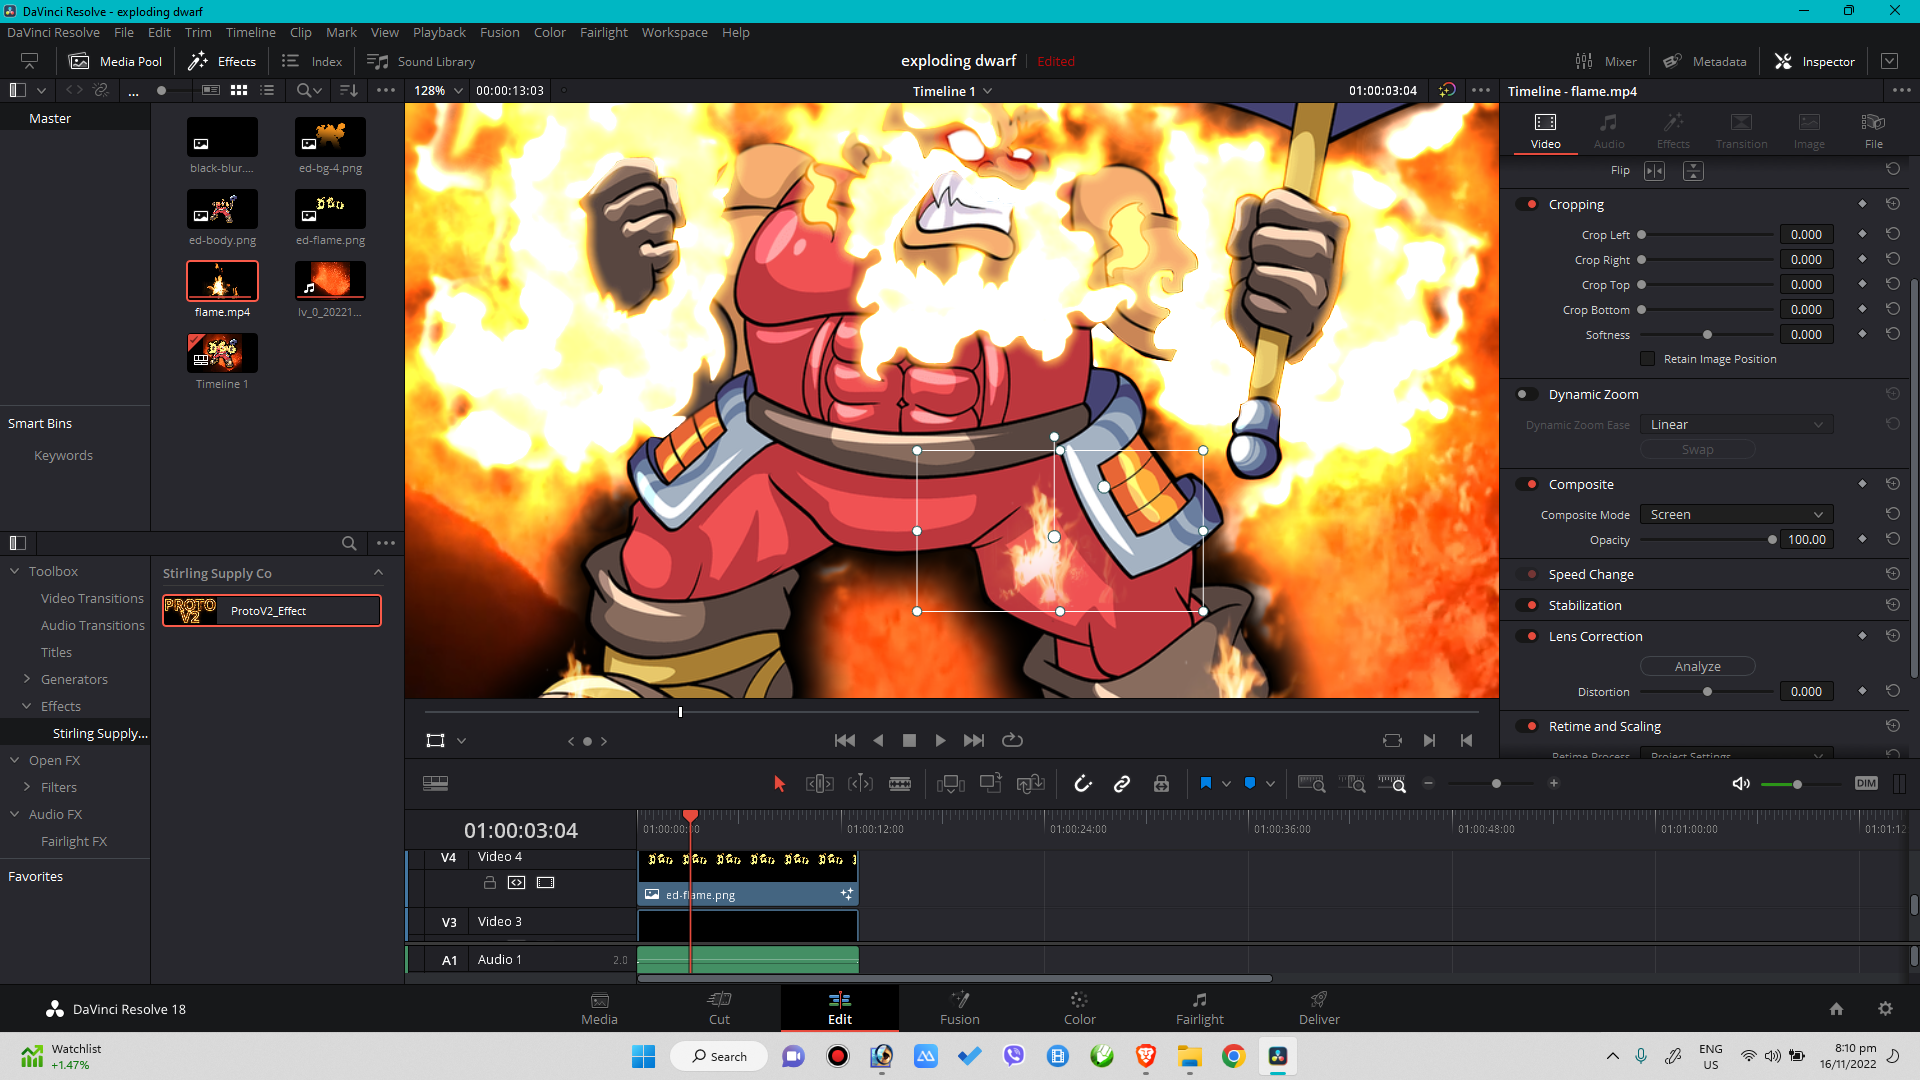The image size is (1920, 1080).
Task: Open the Mixer panel
Action: (x=1606, y=61)
